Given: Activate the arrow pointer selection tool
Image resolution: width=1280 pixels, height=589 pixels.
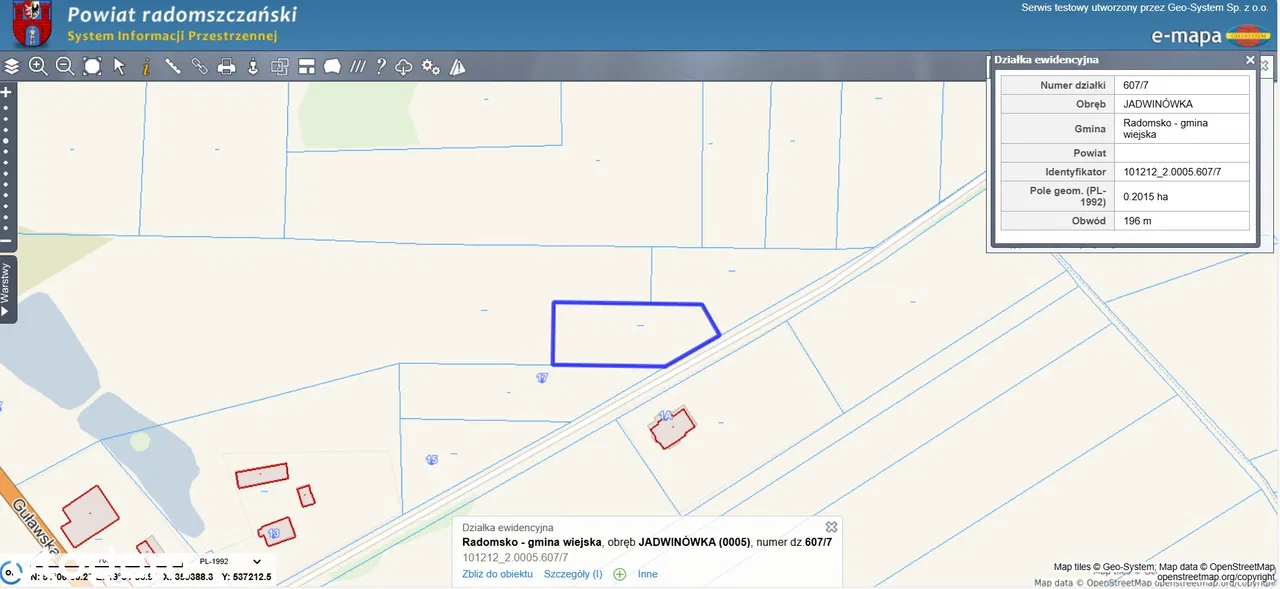Looking at the screenshot, I should click(119, 67).
